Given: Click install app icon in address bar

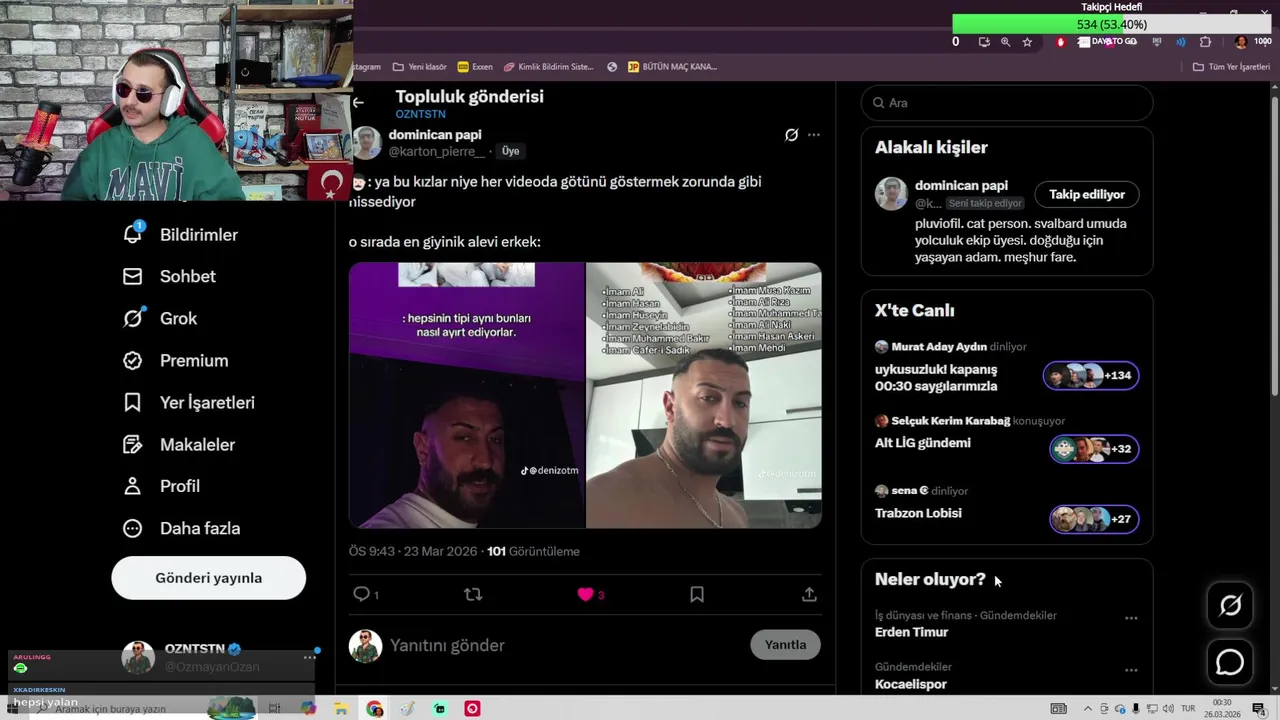Looking at the screenshot, I should tap(984, 42).
